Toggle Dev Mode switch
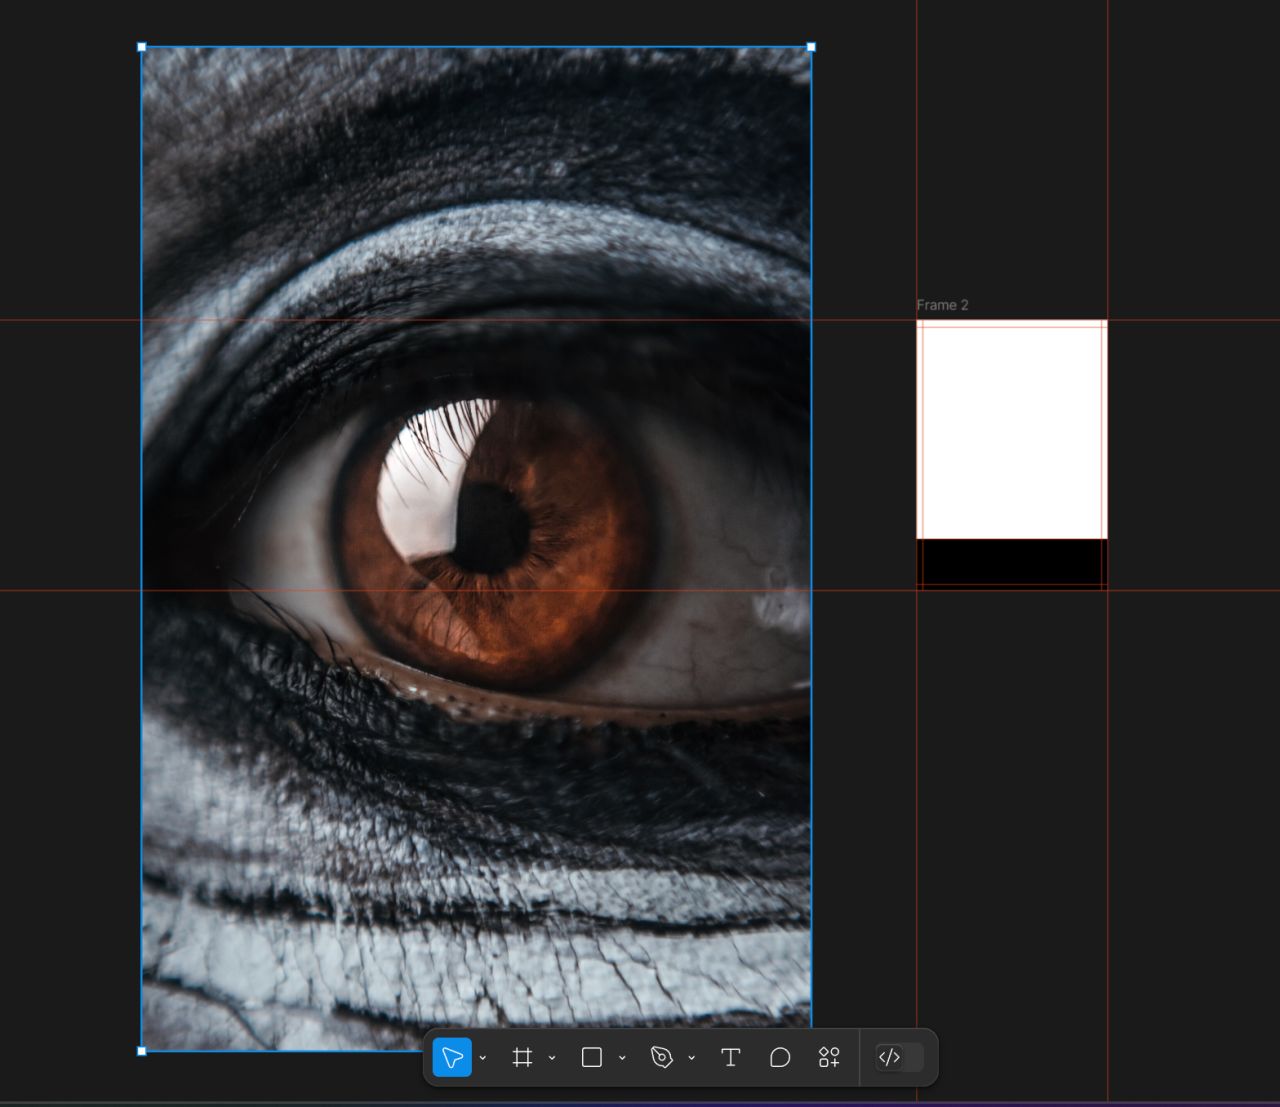1280x1107 pixels. (898, 1057)
